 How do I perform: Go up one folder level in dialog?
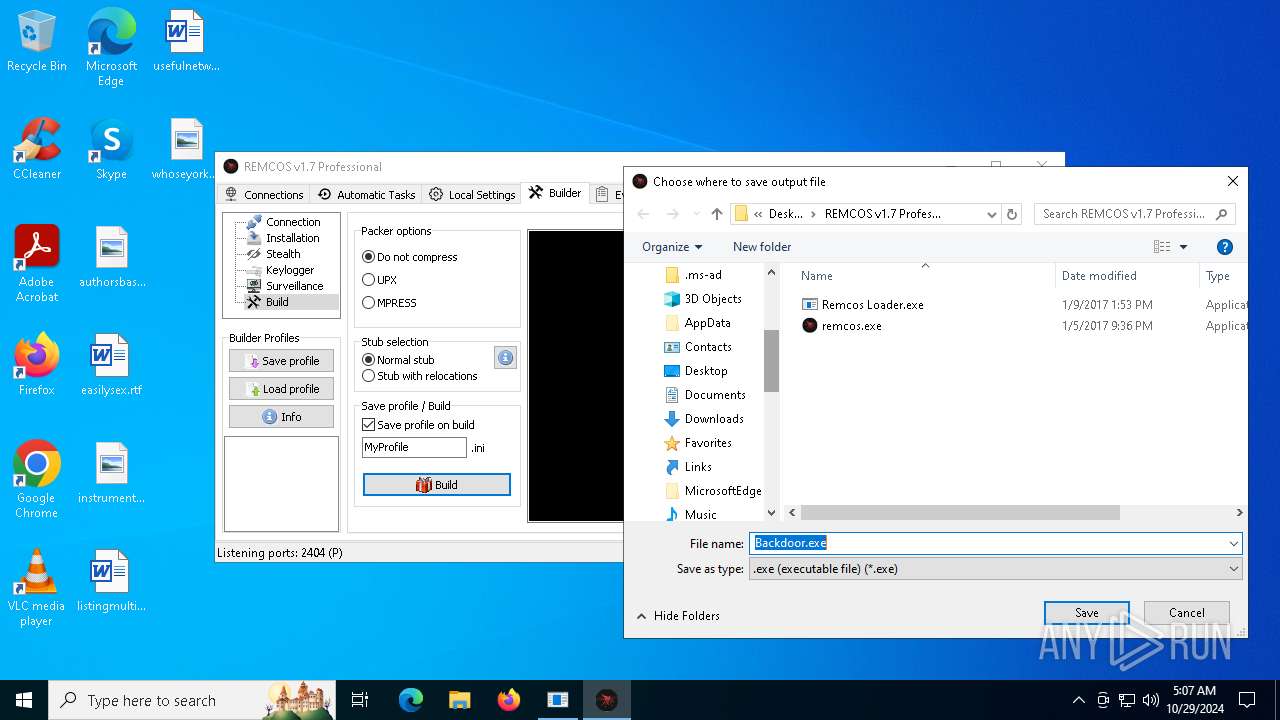tap(716, 214)
